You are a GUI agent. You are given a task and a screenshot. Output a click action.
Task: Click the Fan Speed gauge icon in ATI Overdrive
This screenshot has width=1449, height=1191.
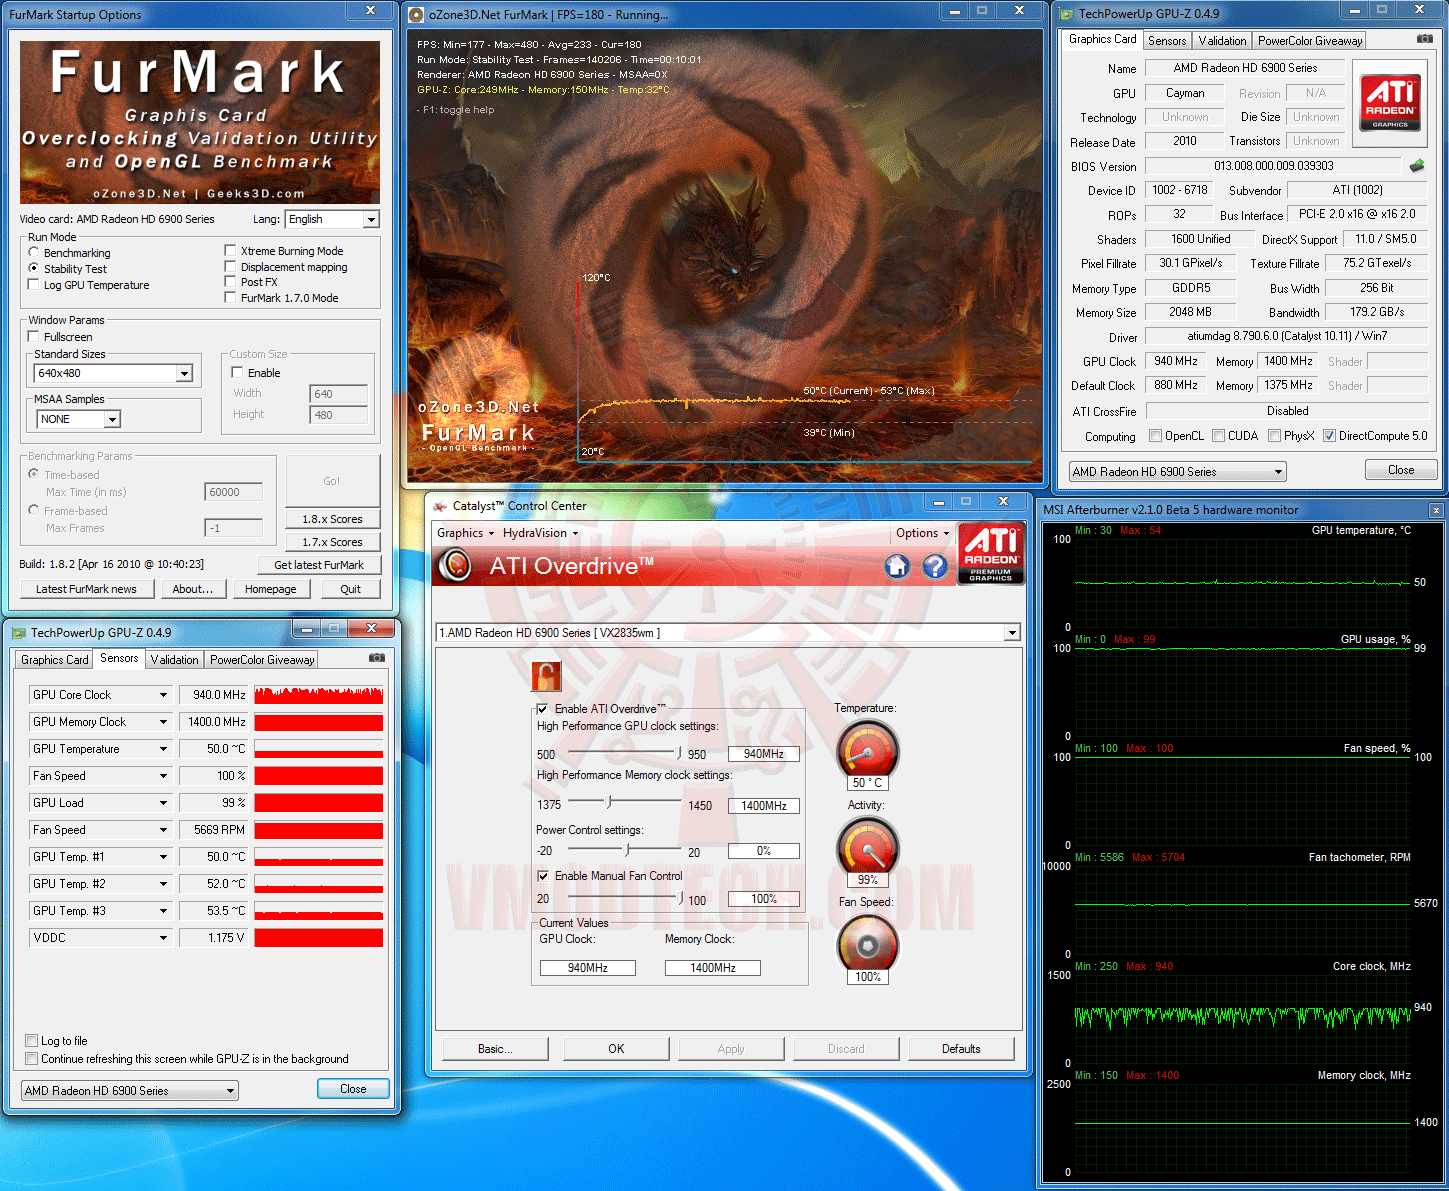point(868,942)
